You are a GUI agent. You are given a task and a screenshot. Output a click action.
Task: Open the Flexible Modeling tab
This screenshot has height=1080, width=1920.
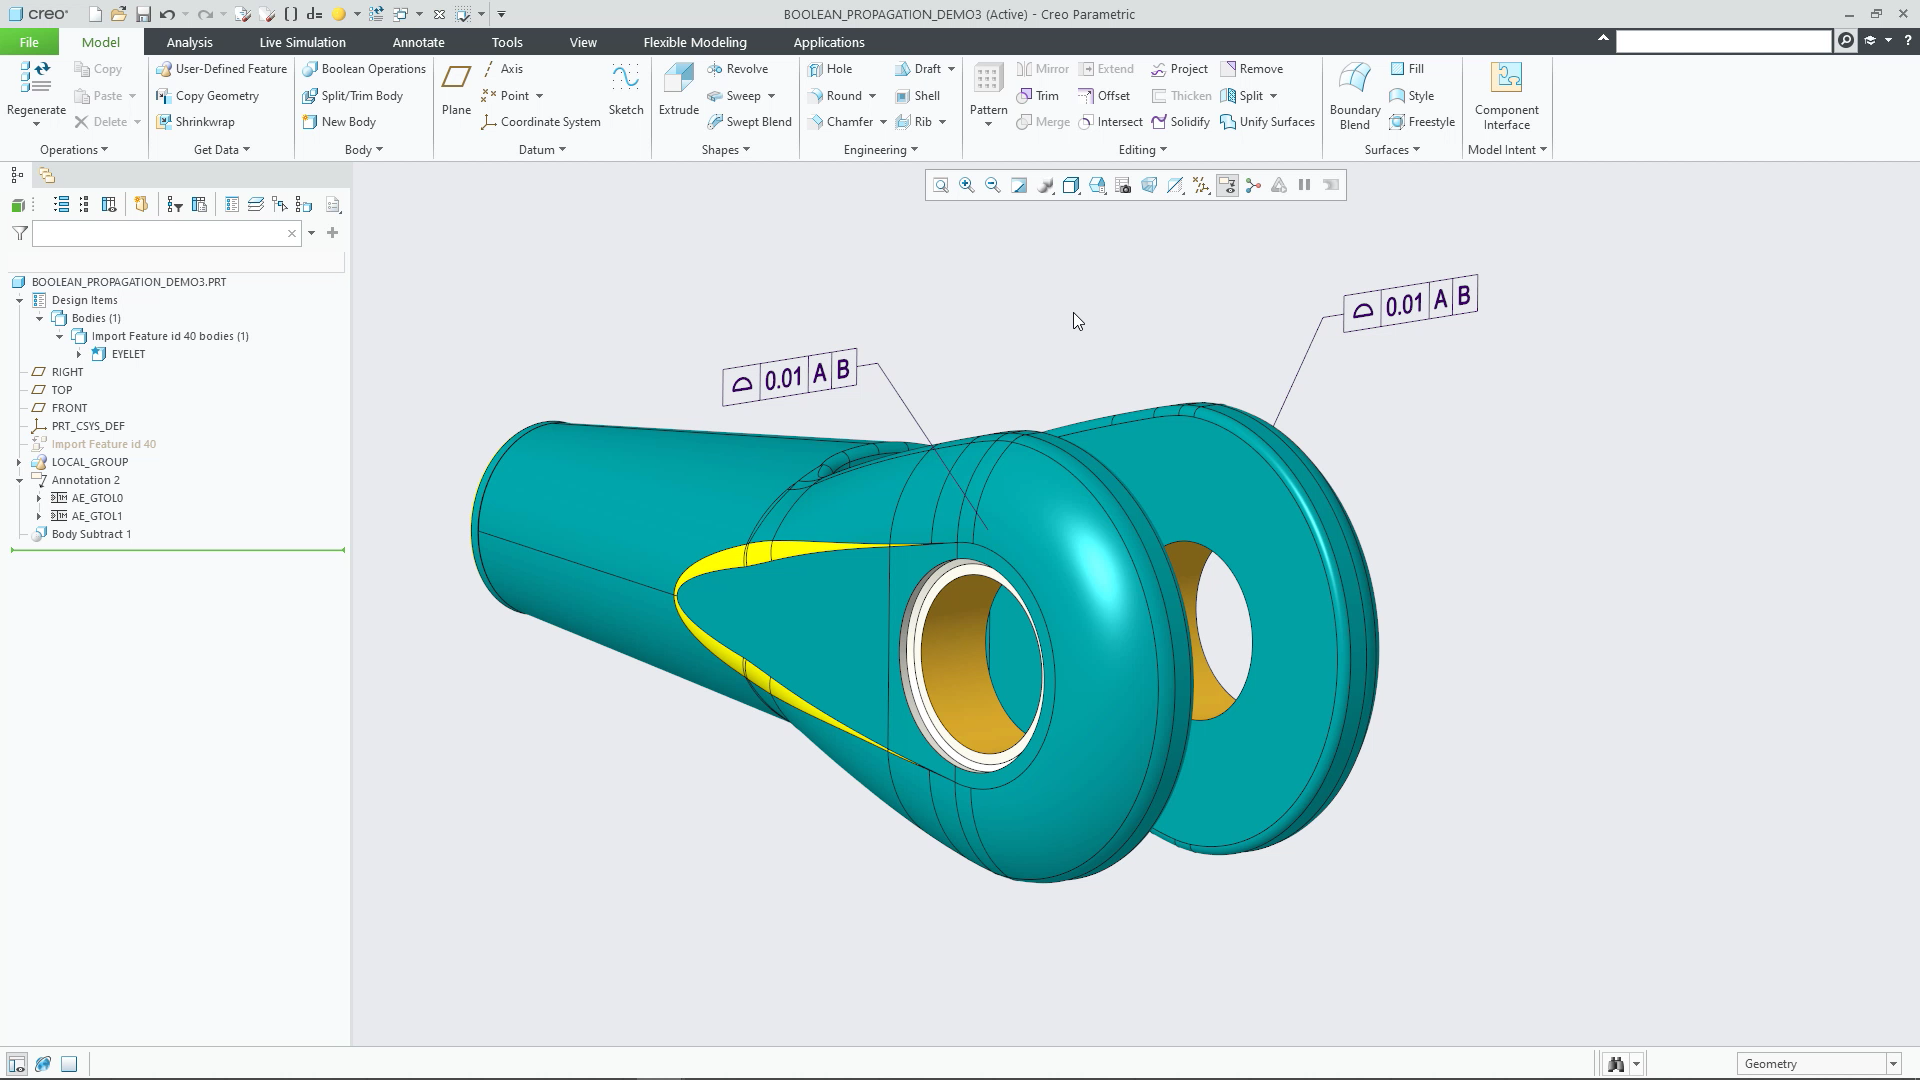[x=695, y=42]
